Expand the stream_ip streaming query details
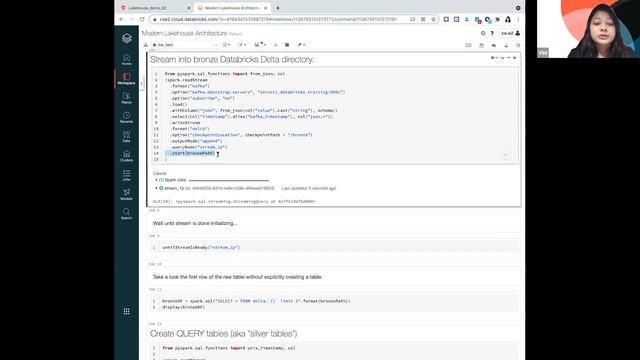The width and height of the screenshot is (640, 360). pos(156,188)
